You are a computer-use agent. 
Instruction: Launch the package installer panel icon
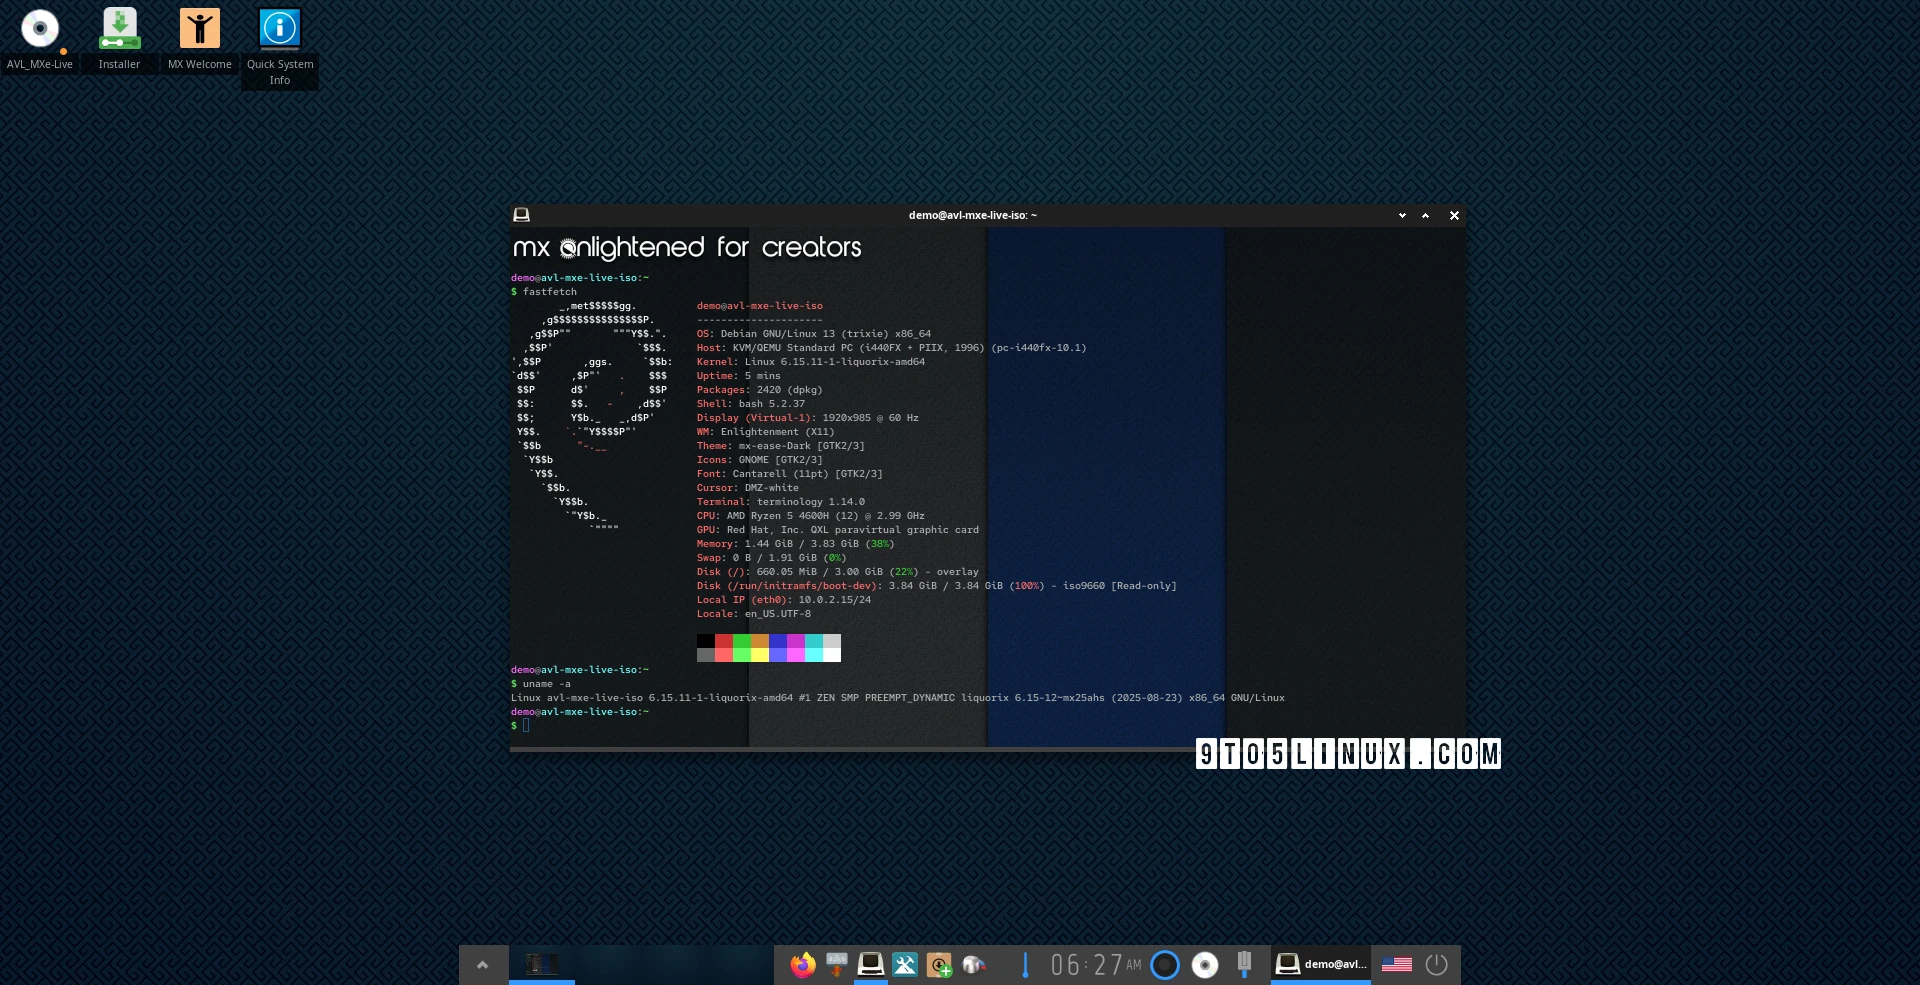point(939,965)
